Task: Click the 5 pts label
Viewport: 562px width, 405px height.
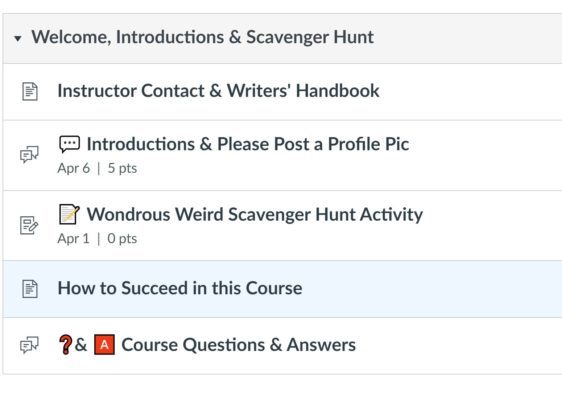Action: click(x=122, y=168)
